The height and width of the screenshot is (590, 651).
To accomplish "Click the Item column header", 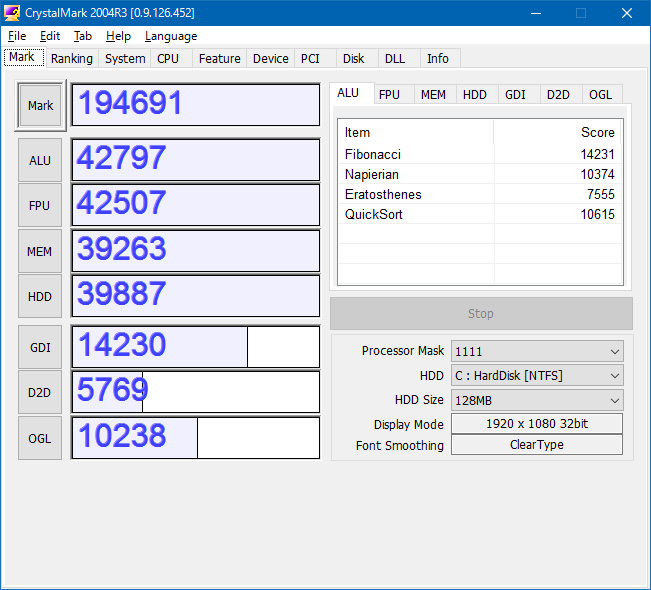I will coord(416,132).
